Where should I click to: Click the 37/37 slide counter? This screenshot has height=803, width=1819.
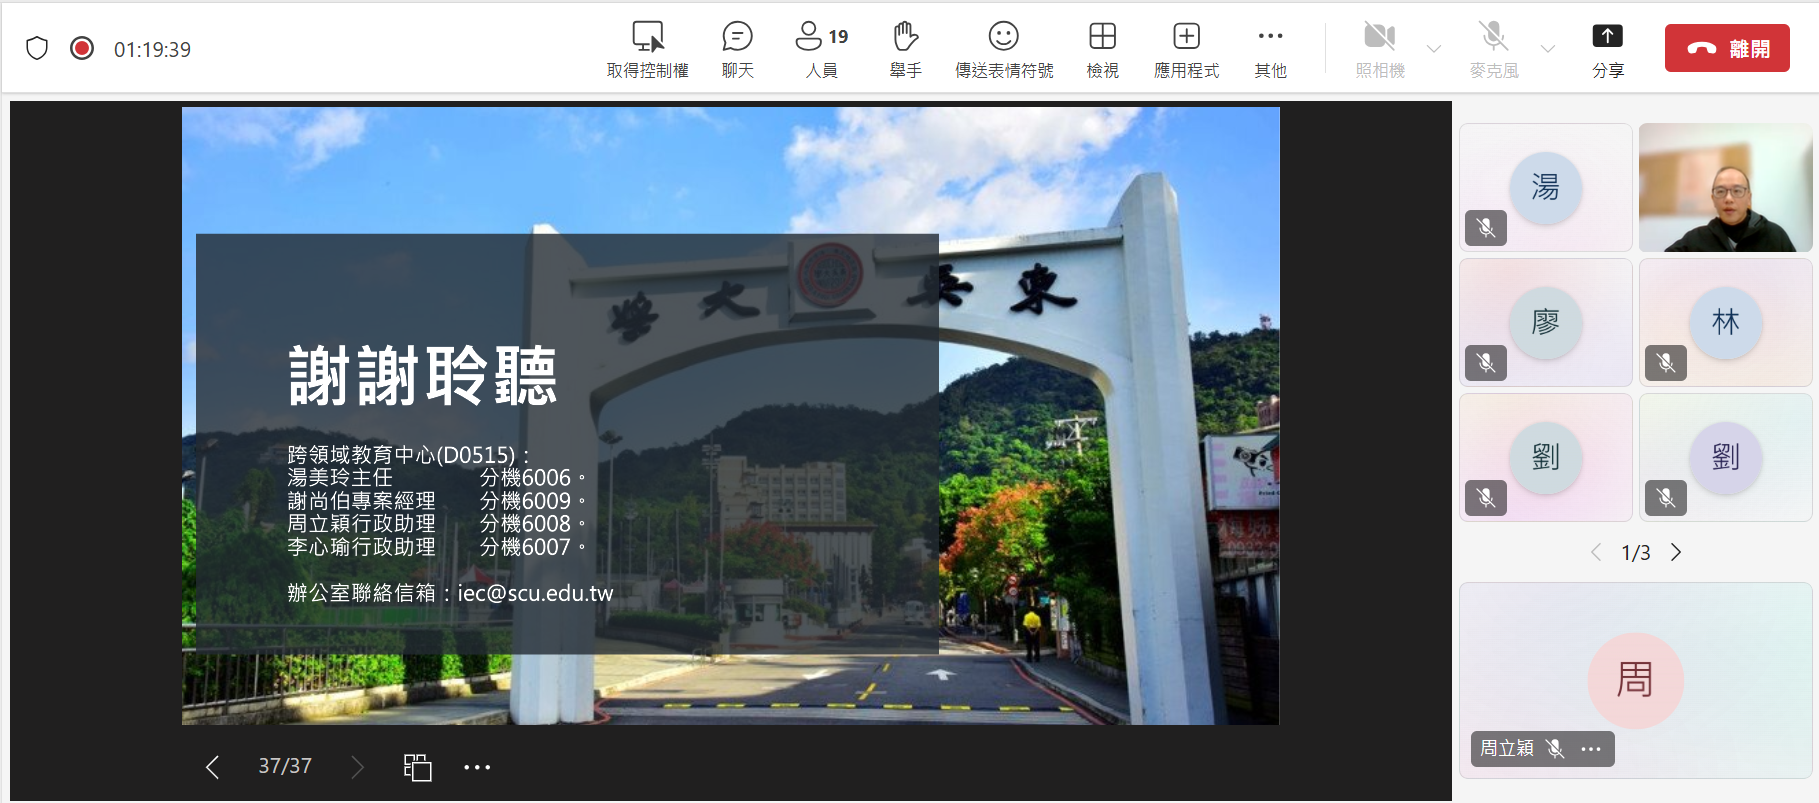[x=285, y=766]
